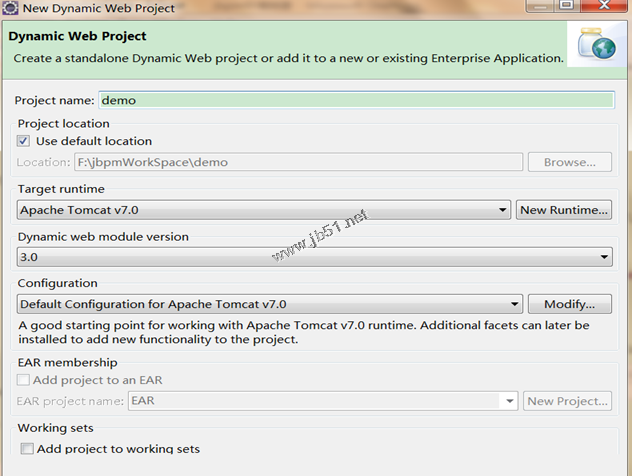Click the Working sets group label
Screen dimensions: 632x476
click(x=55, y=428)
